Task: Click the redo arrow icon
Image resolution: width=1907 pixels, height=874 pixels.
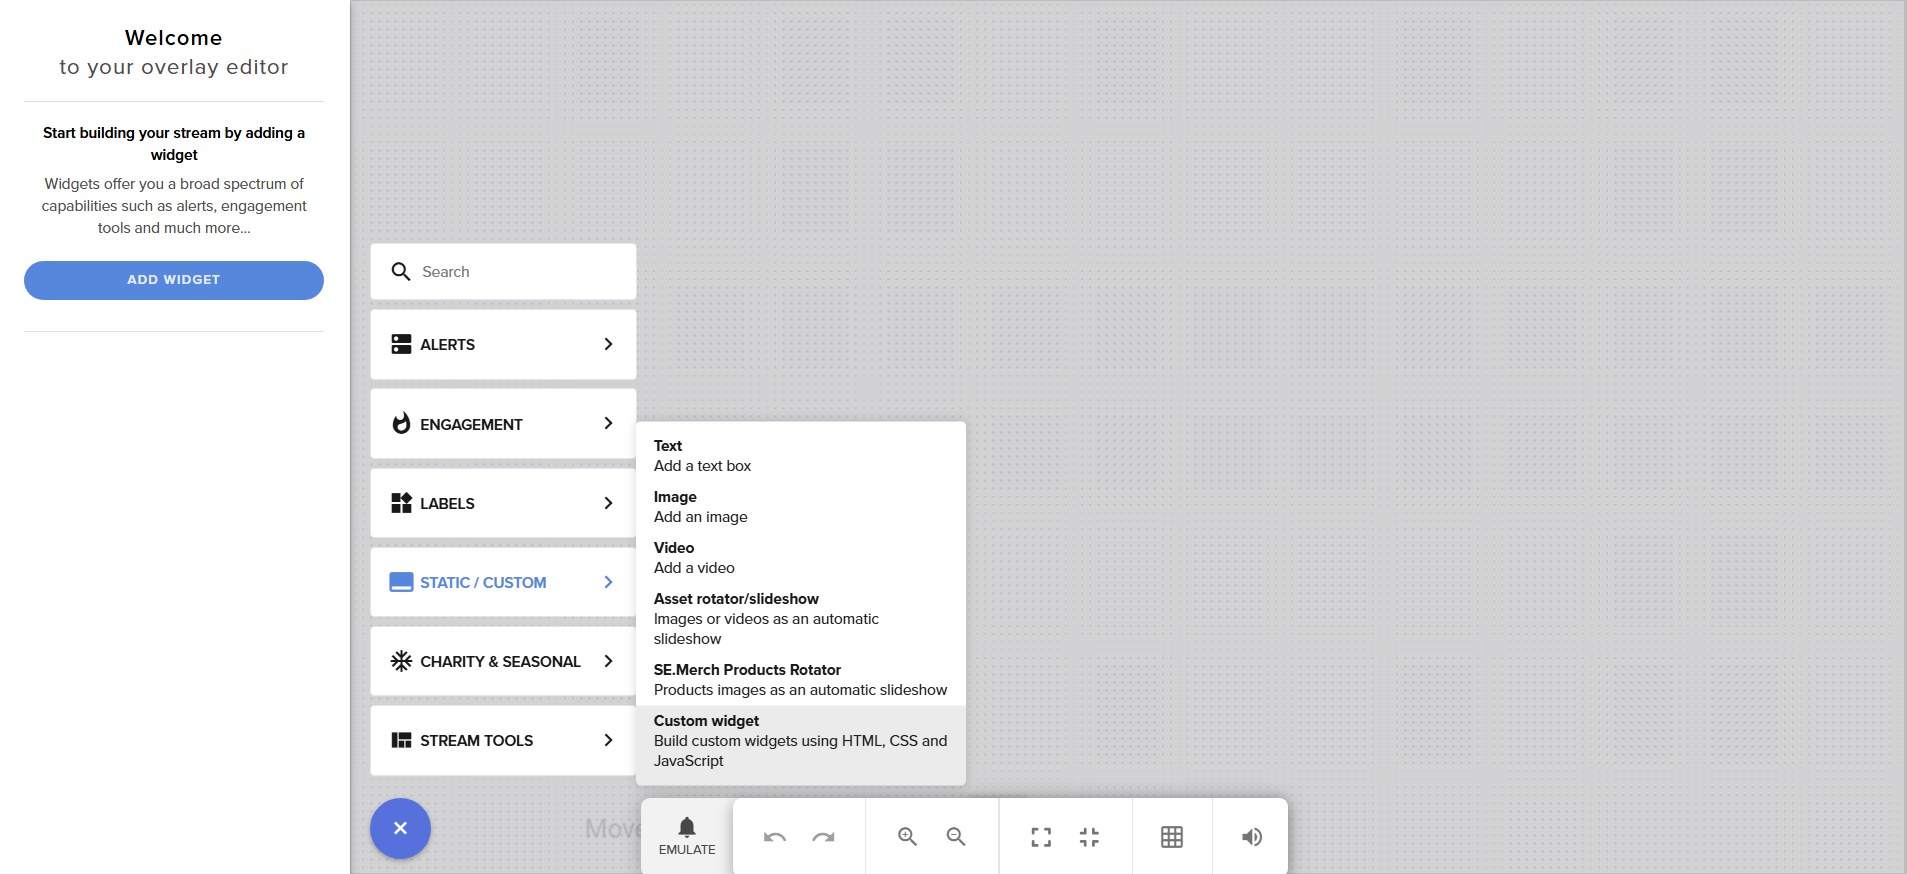Action: [823, 837]
